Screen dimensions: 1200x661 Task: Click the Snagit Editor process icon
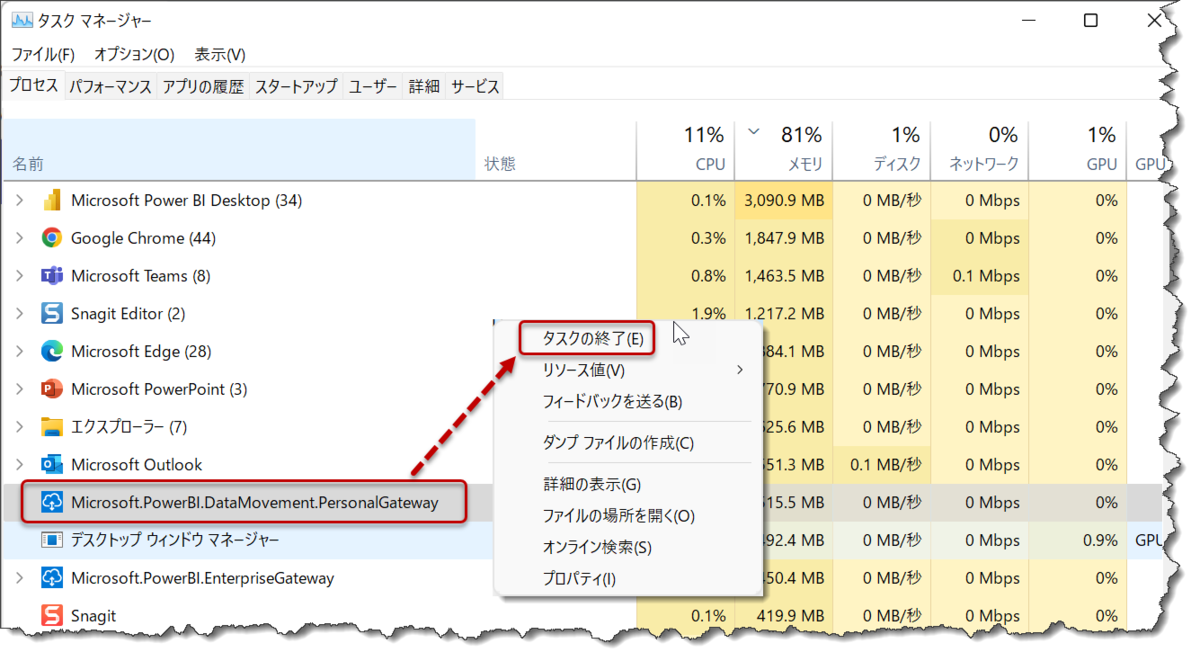52,314
